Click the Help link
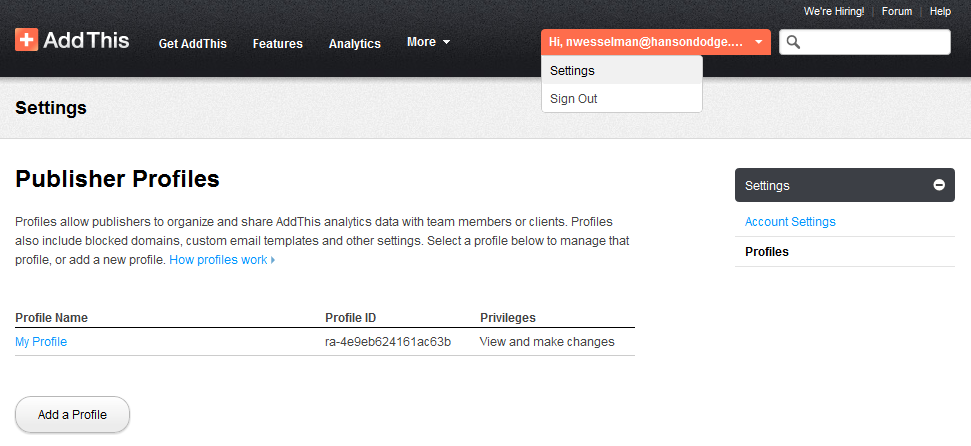 (940, 11)
